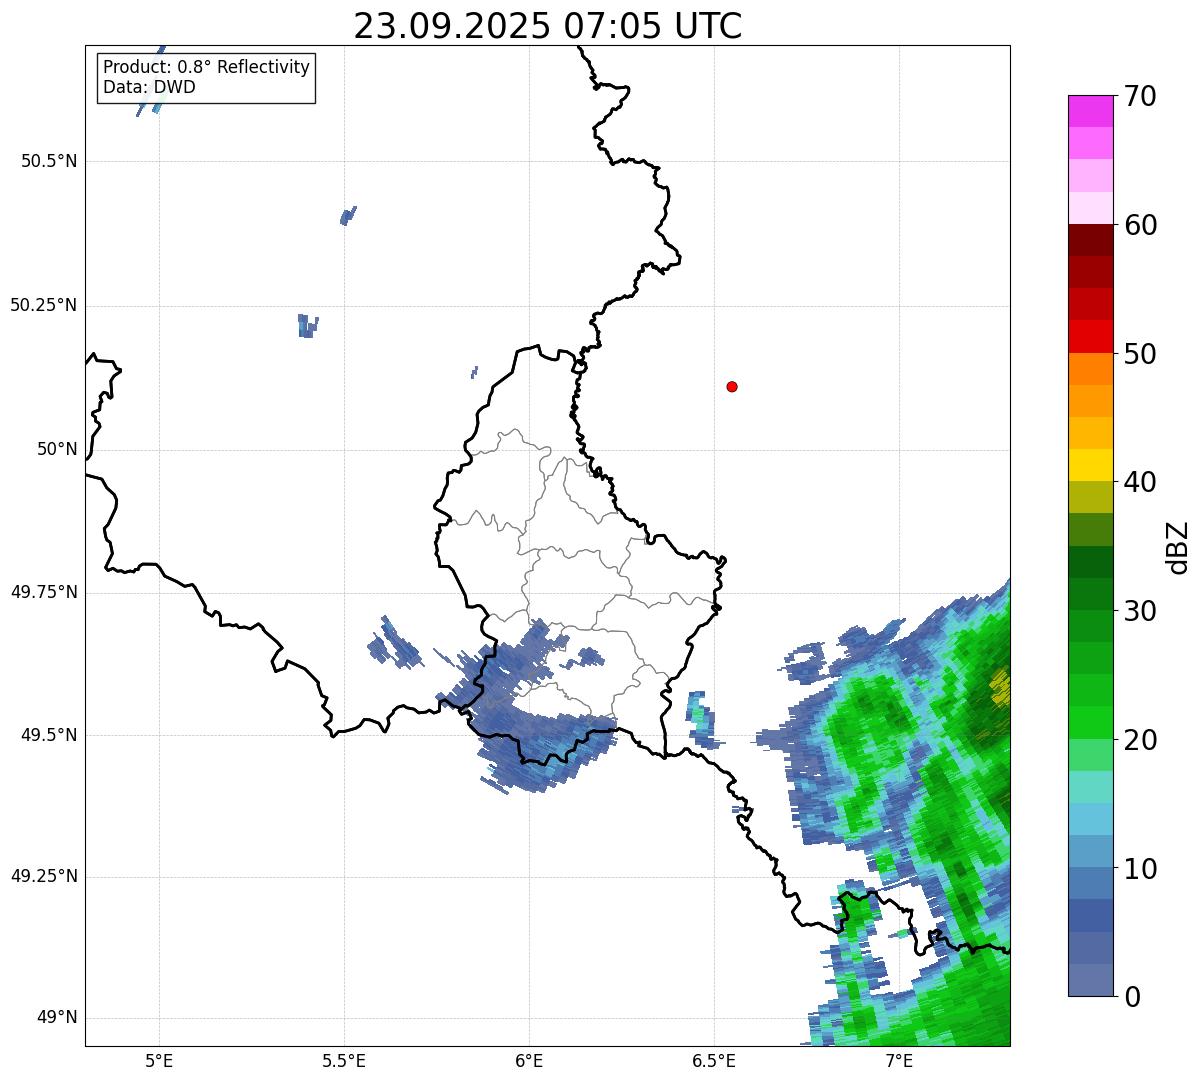Click the magenta top swatch of colorbar
1202x1081 pixels.
pyautogui.click(x=1090, y=111)
